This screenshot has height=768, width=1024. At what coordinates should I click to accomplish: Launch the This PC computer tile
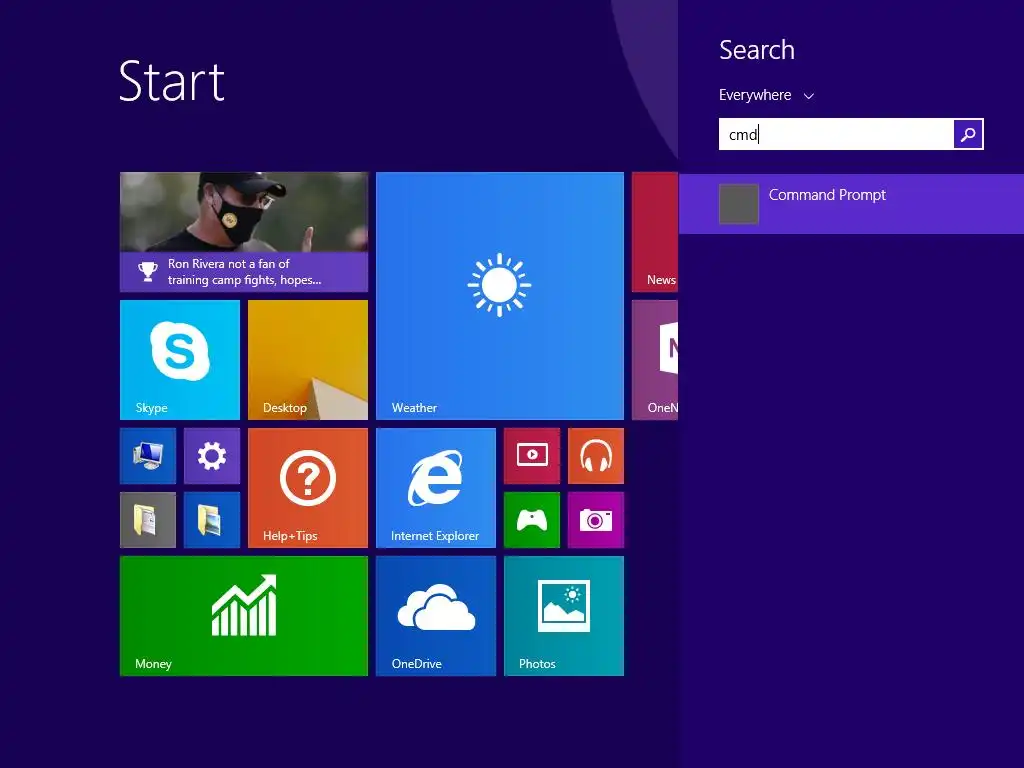148,456
